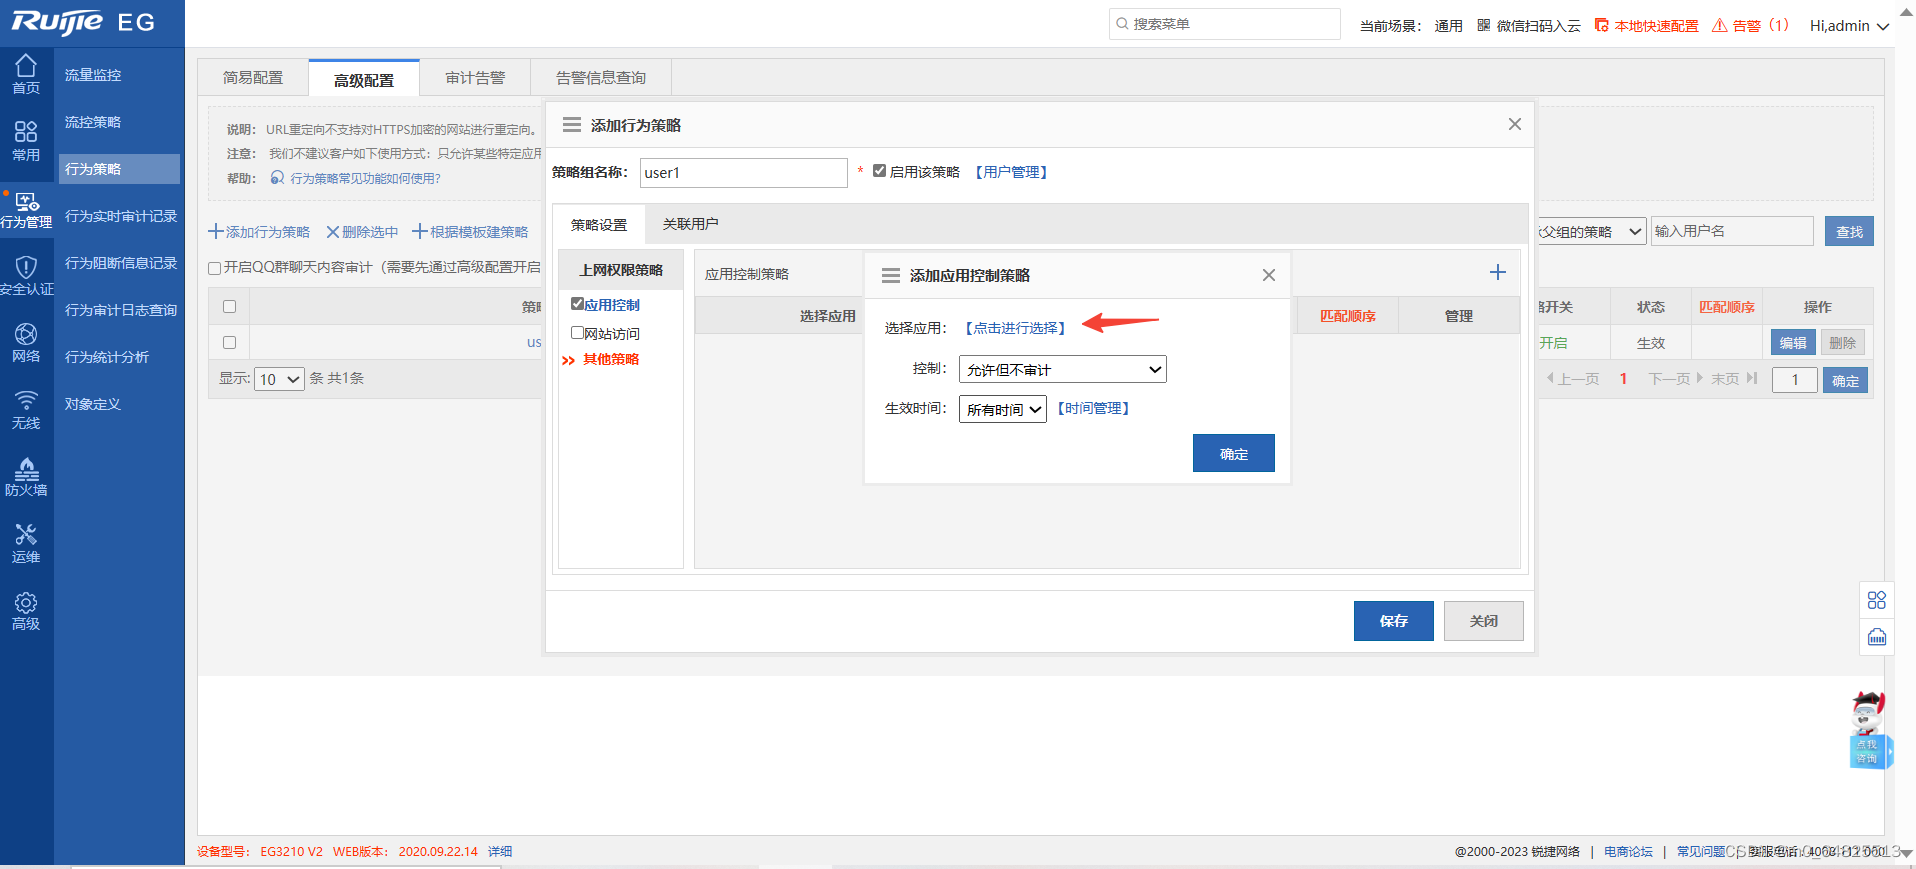This screenshot has height=869, width=1916.
Task: Click the headset help icon
Action: [277, 177]
